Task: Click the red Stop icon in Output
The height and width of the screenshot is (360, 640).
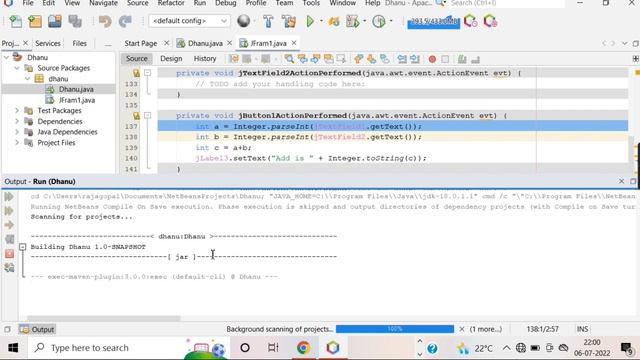Action: click(x=9, y=254)
